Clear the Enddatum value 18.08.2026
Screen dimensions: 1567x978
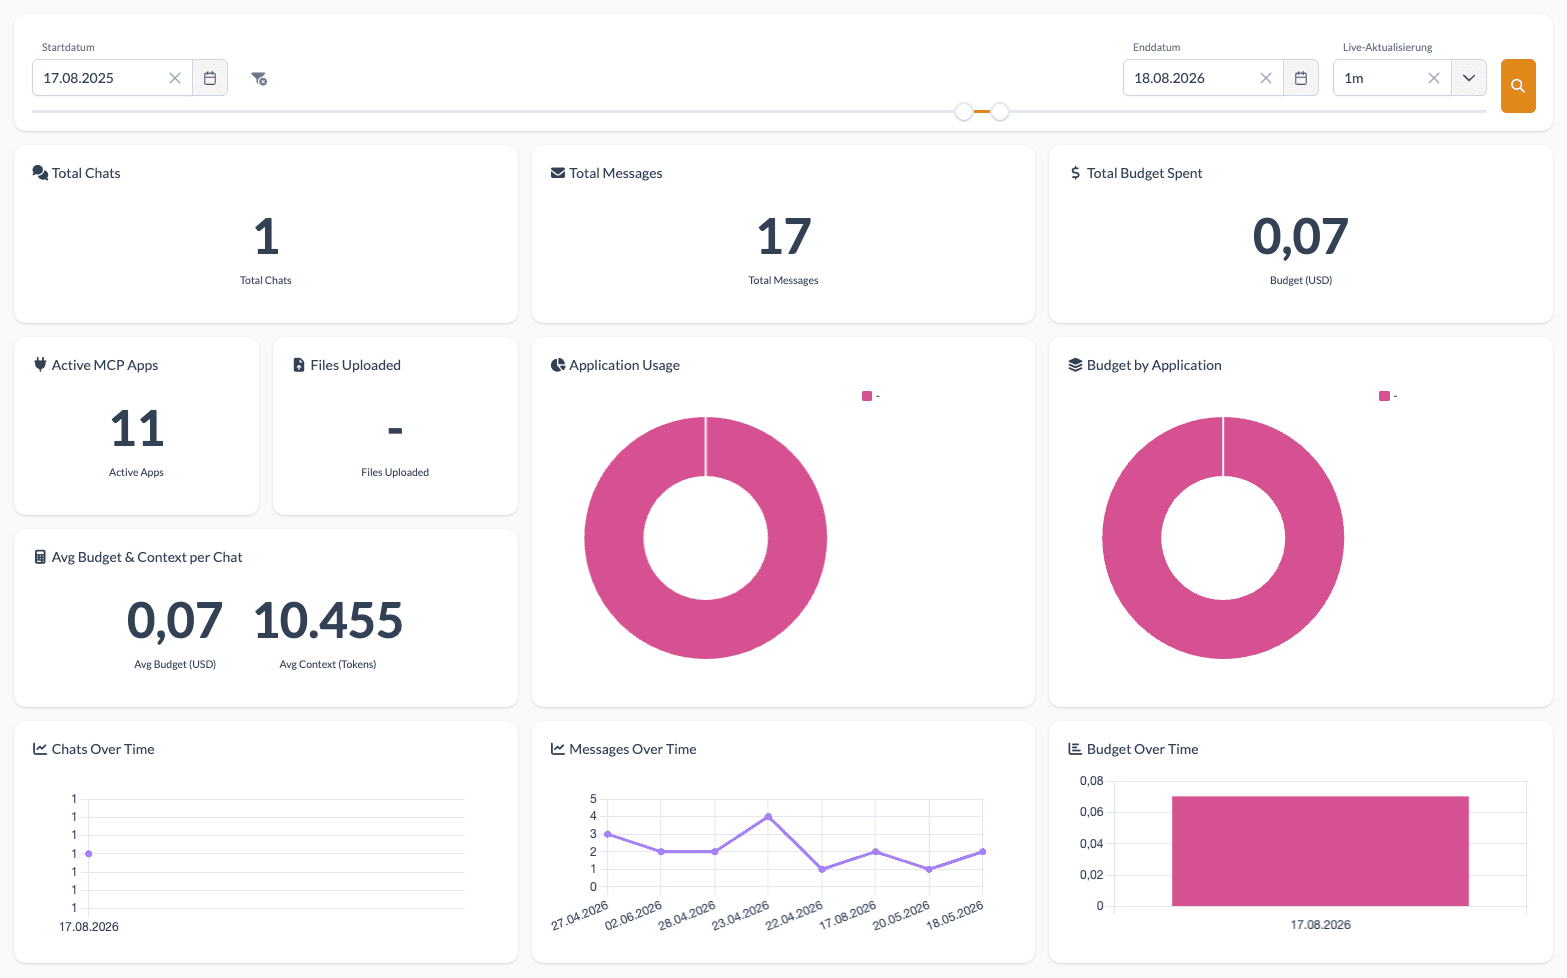tap(1266, 78)
